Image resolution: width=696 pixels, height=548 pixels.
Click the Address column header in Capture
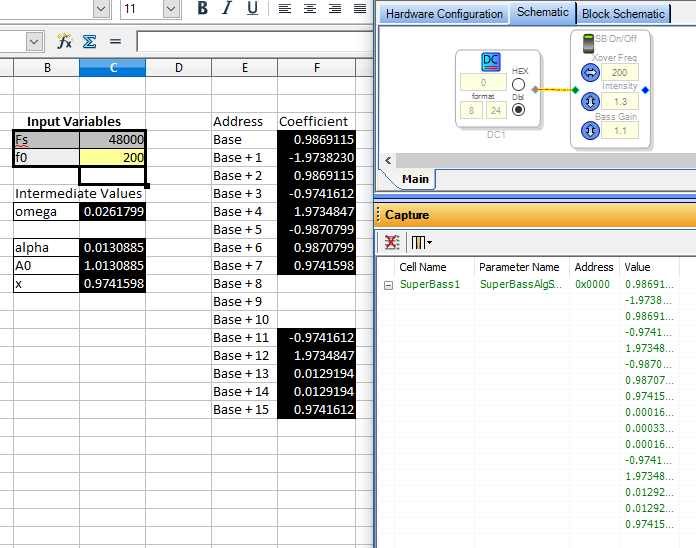pos(594,267)
